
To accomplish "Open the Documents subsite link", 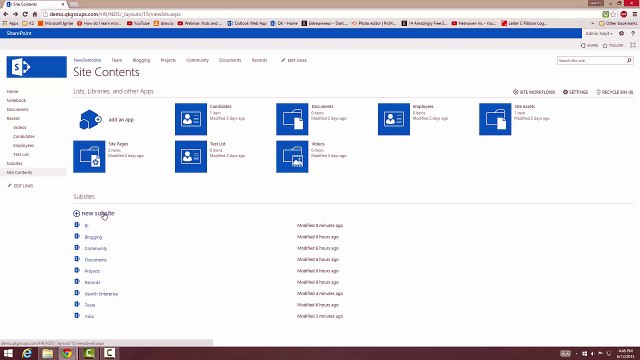I will [x=96, y=260].
